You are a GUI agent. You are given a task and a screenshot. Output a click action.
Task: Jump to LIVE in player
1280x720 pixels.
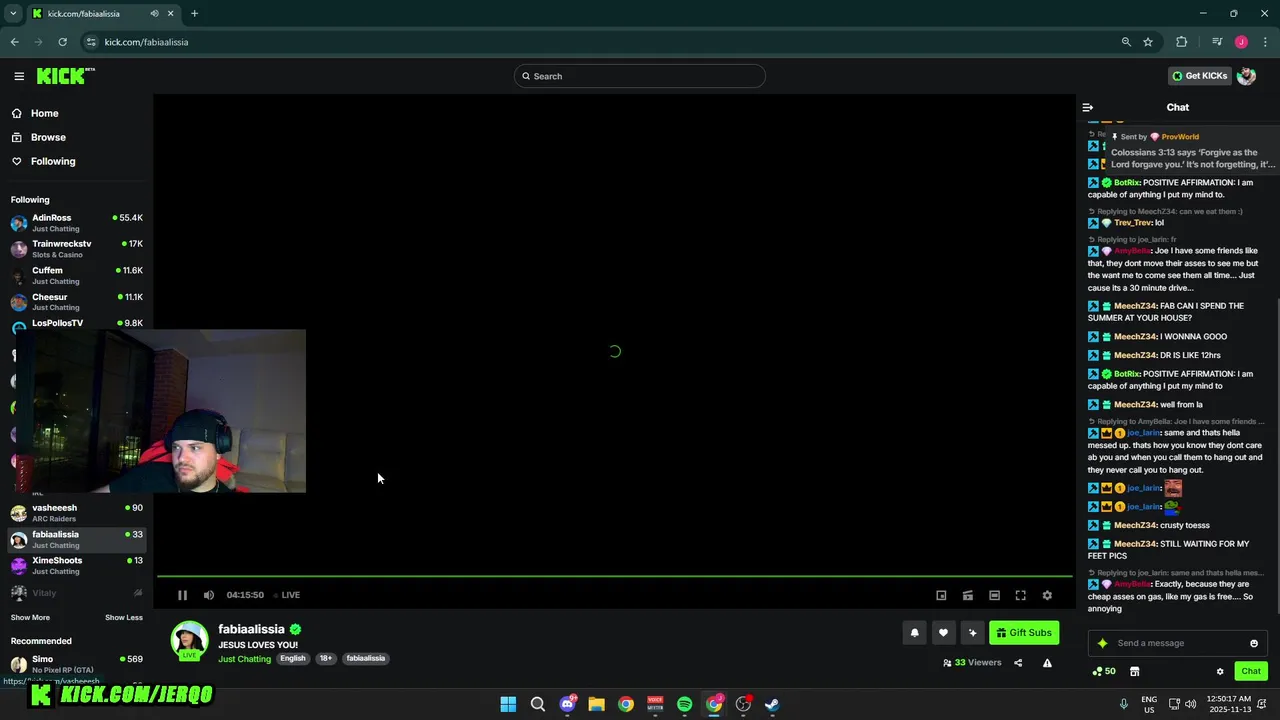pyautogui.click(x=286, y=595)
